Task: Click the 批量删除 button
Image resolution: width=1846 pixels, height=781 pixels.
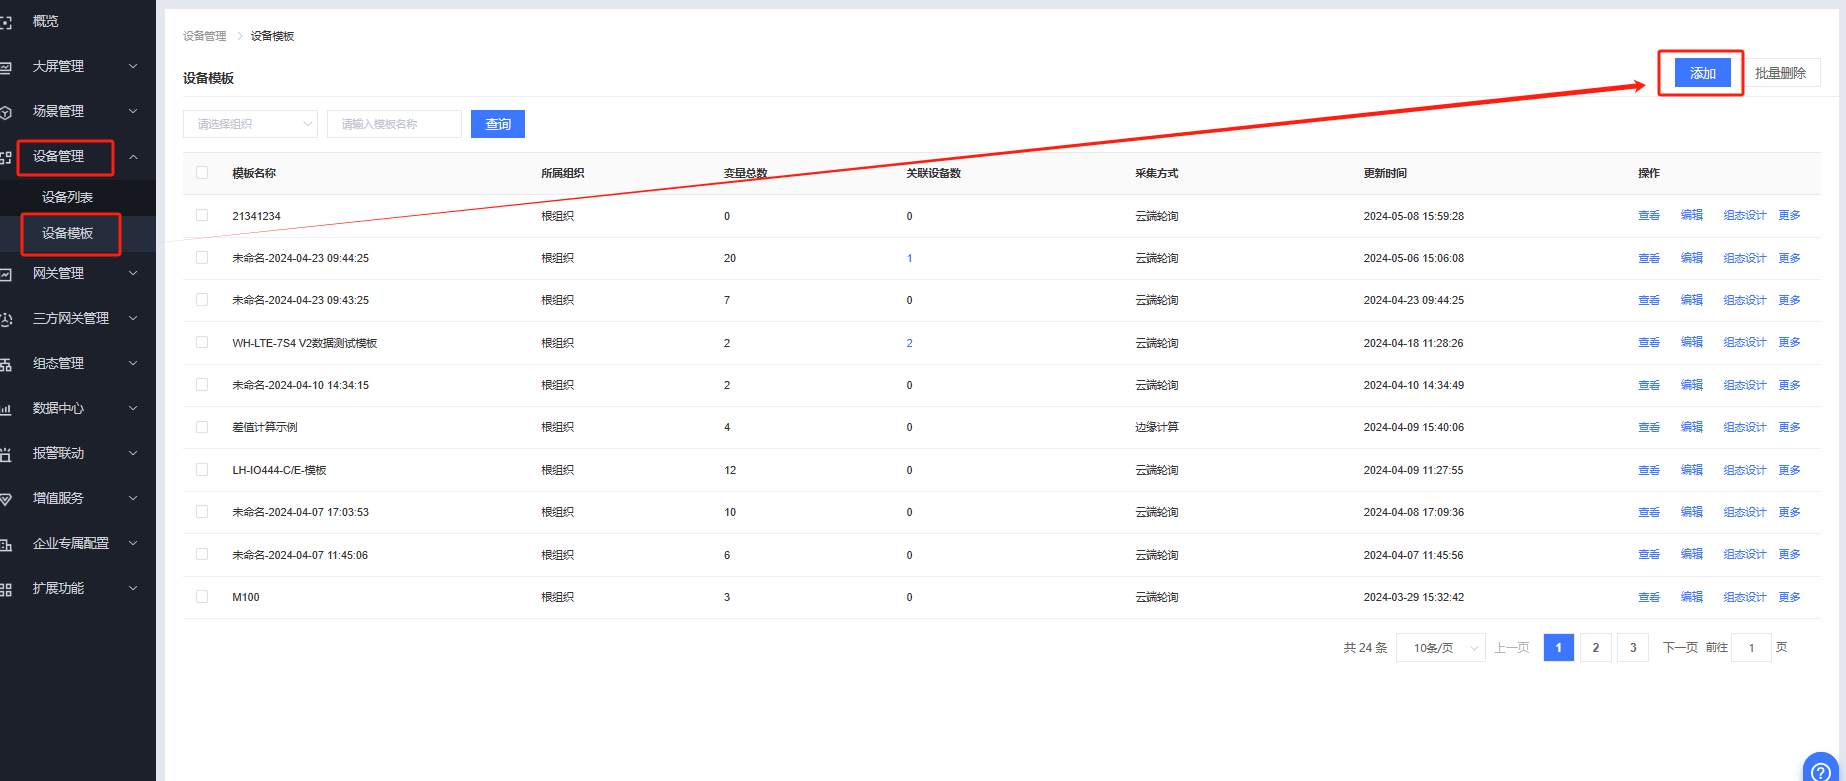Action: click(x=1780, y=73)
